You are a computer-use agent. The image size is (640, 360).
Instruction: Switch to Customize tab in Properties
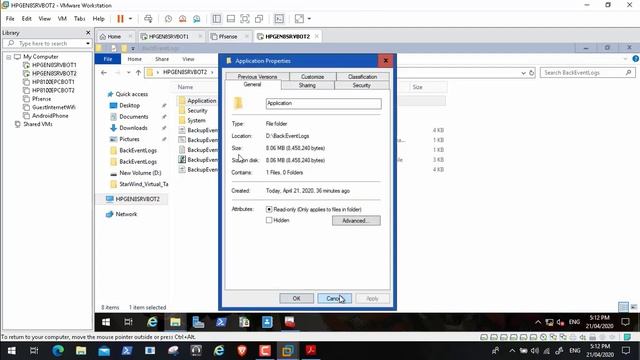[313, 76]
